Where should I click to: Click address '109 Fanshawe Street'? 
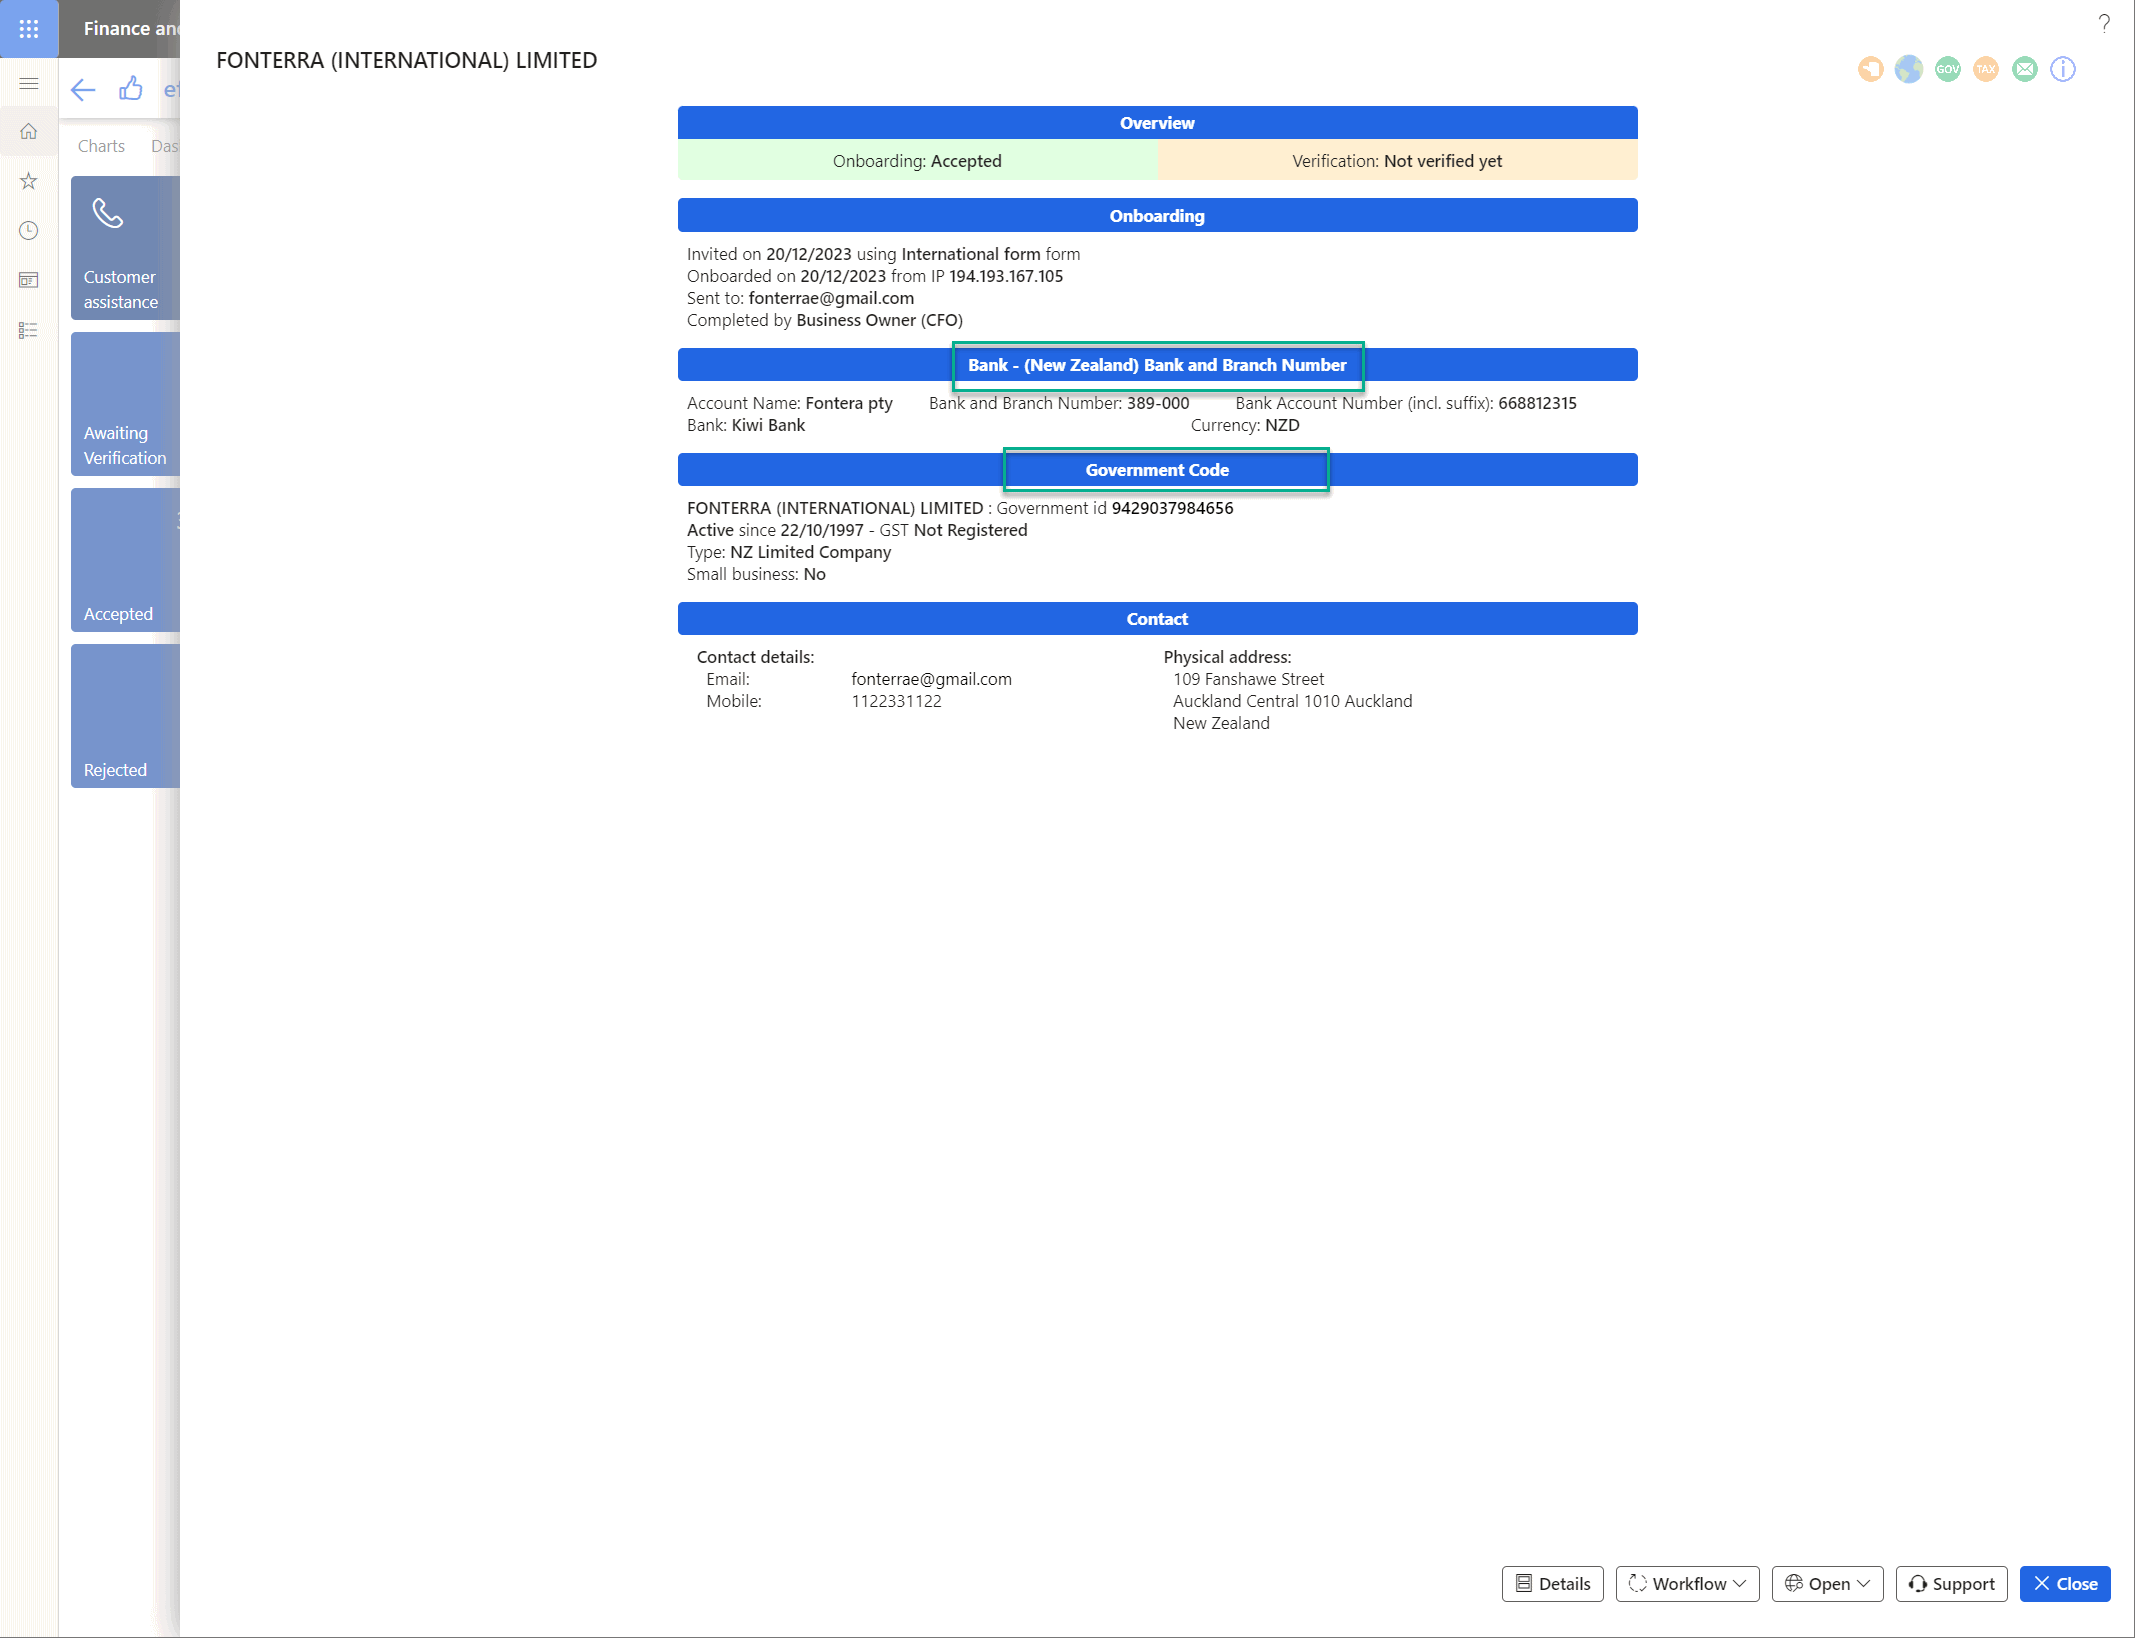click(x=1248, y=679)
